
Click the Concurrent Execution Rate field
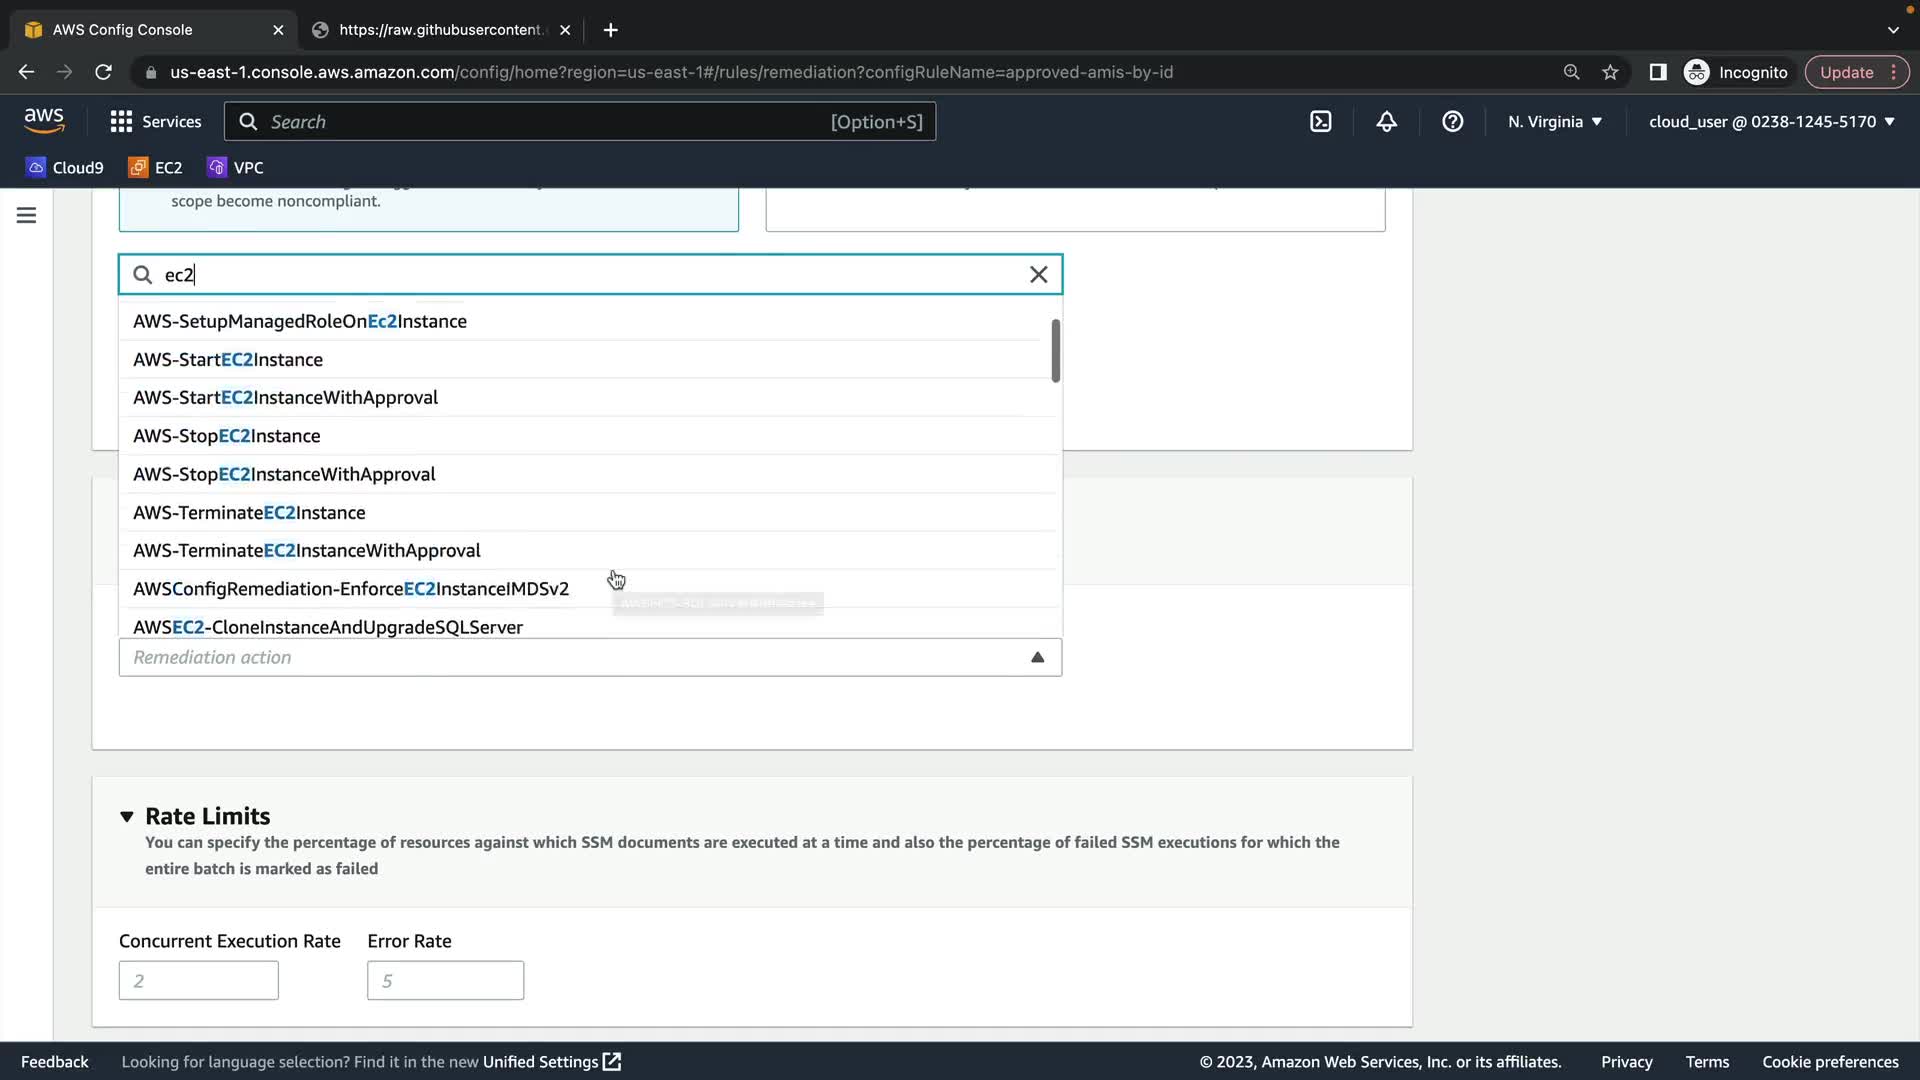[x=198, y=980]
